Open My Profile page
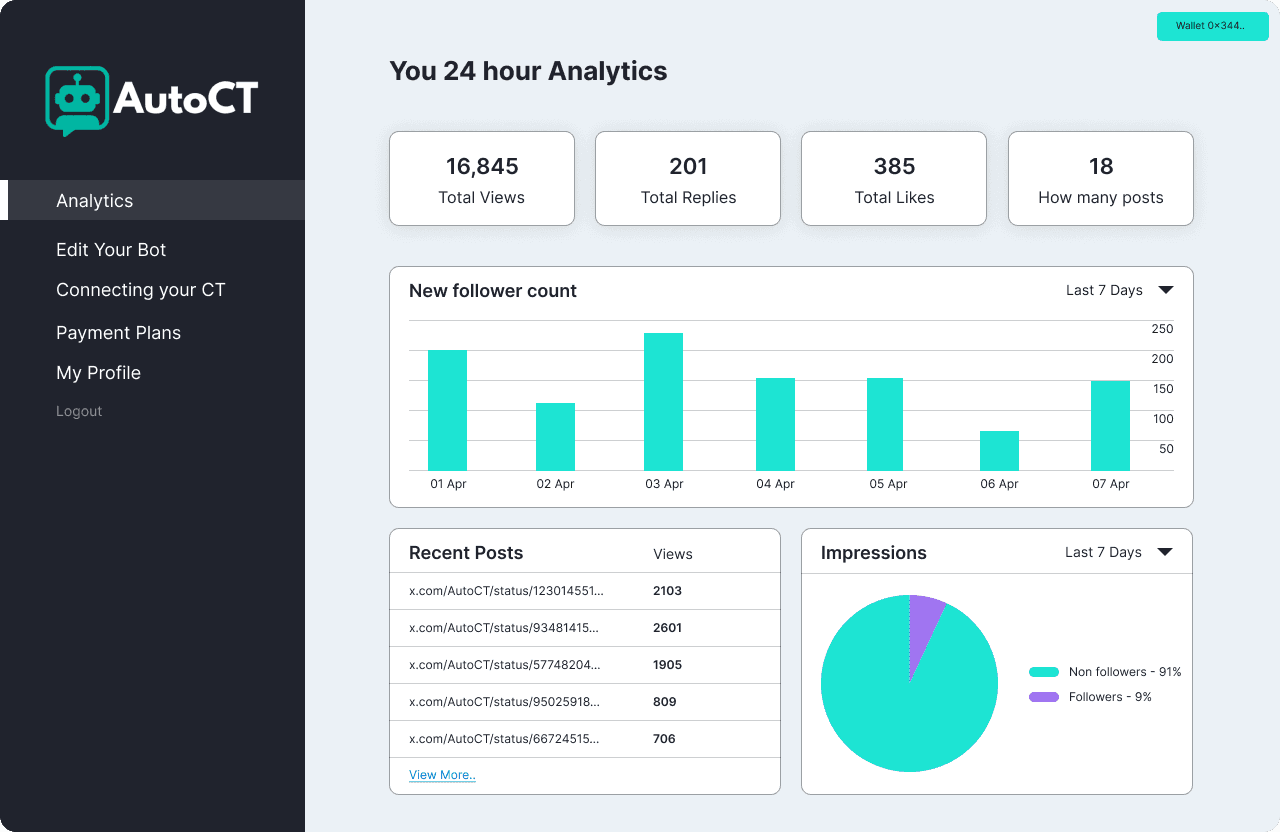This screenshot has height=832, width=1280. coord(98,373)
